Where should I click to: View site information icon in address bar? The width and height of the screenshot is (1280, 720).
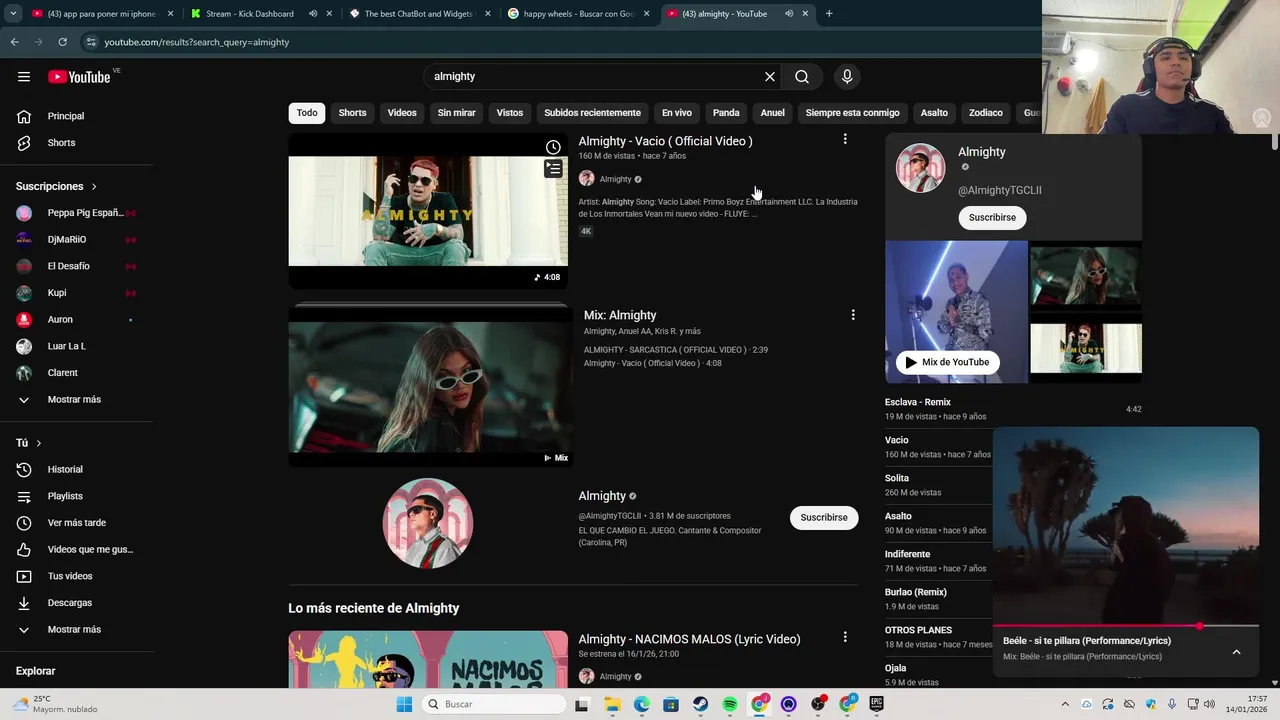(x=91, y=42)
